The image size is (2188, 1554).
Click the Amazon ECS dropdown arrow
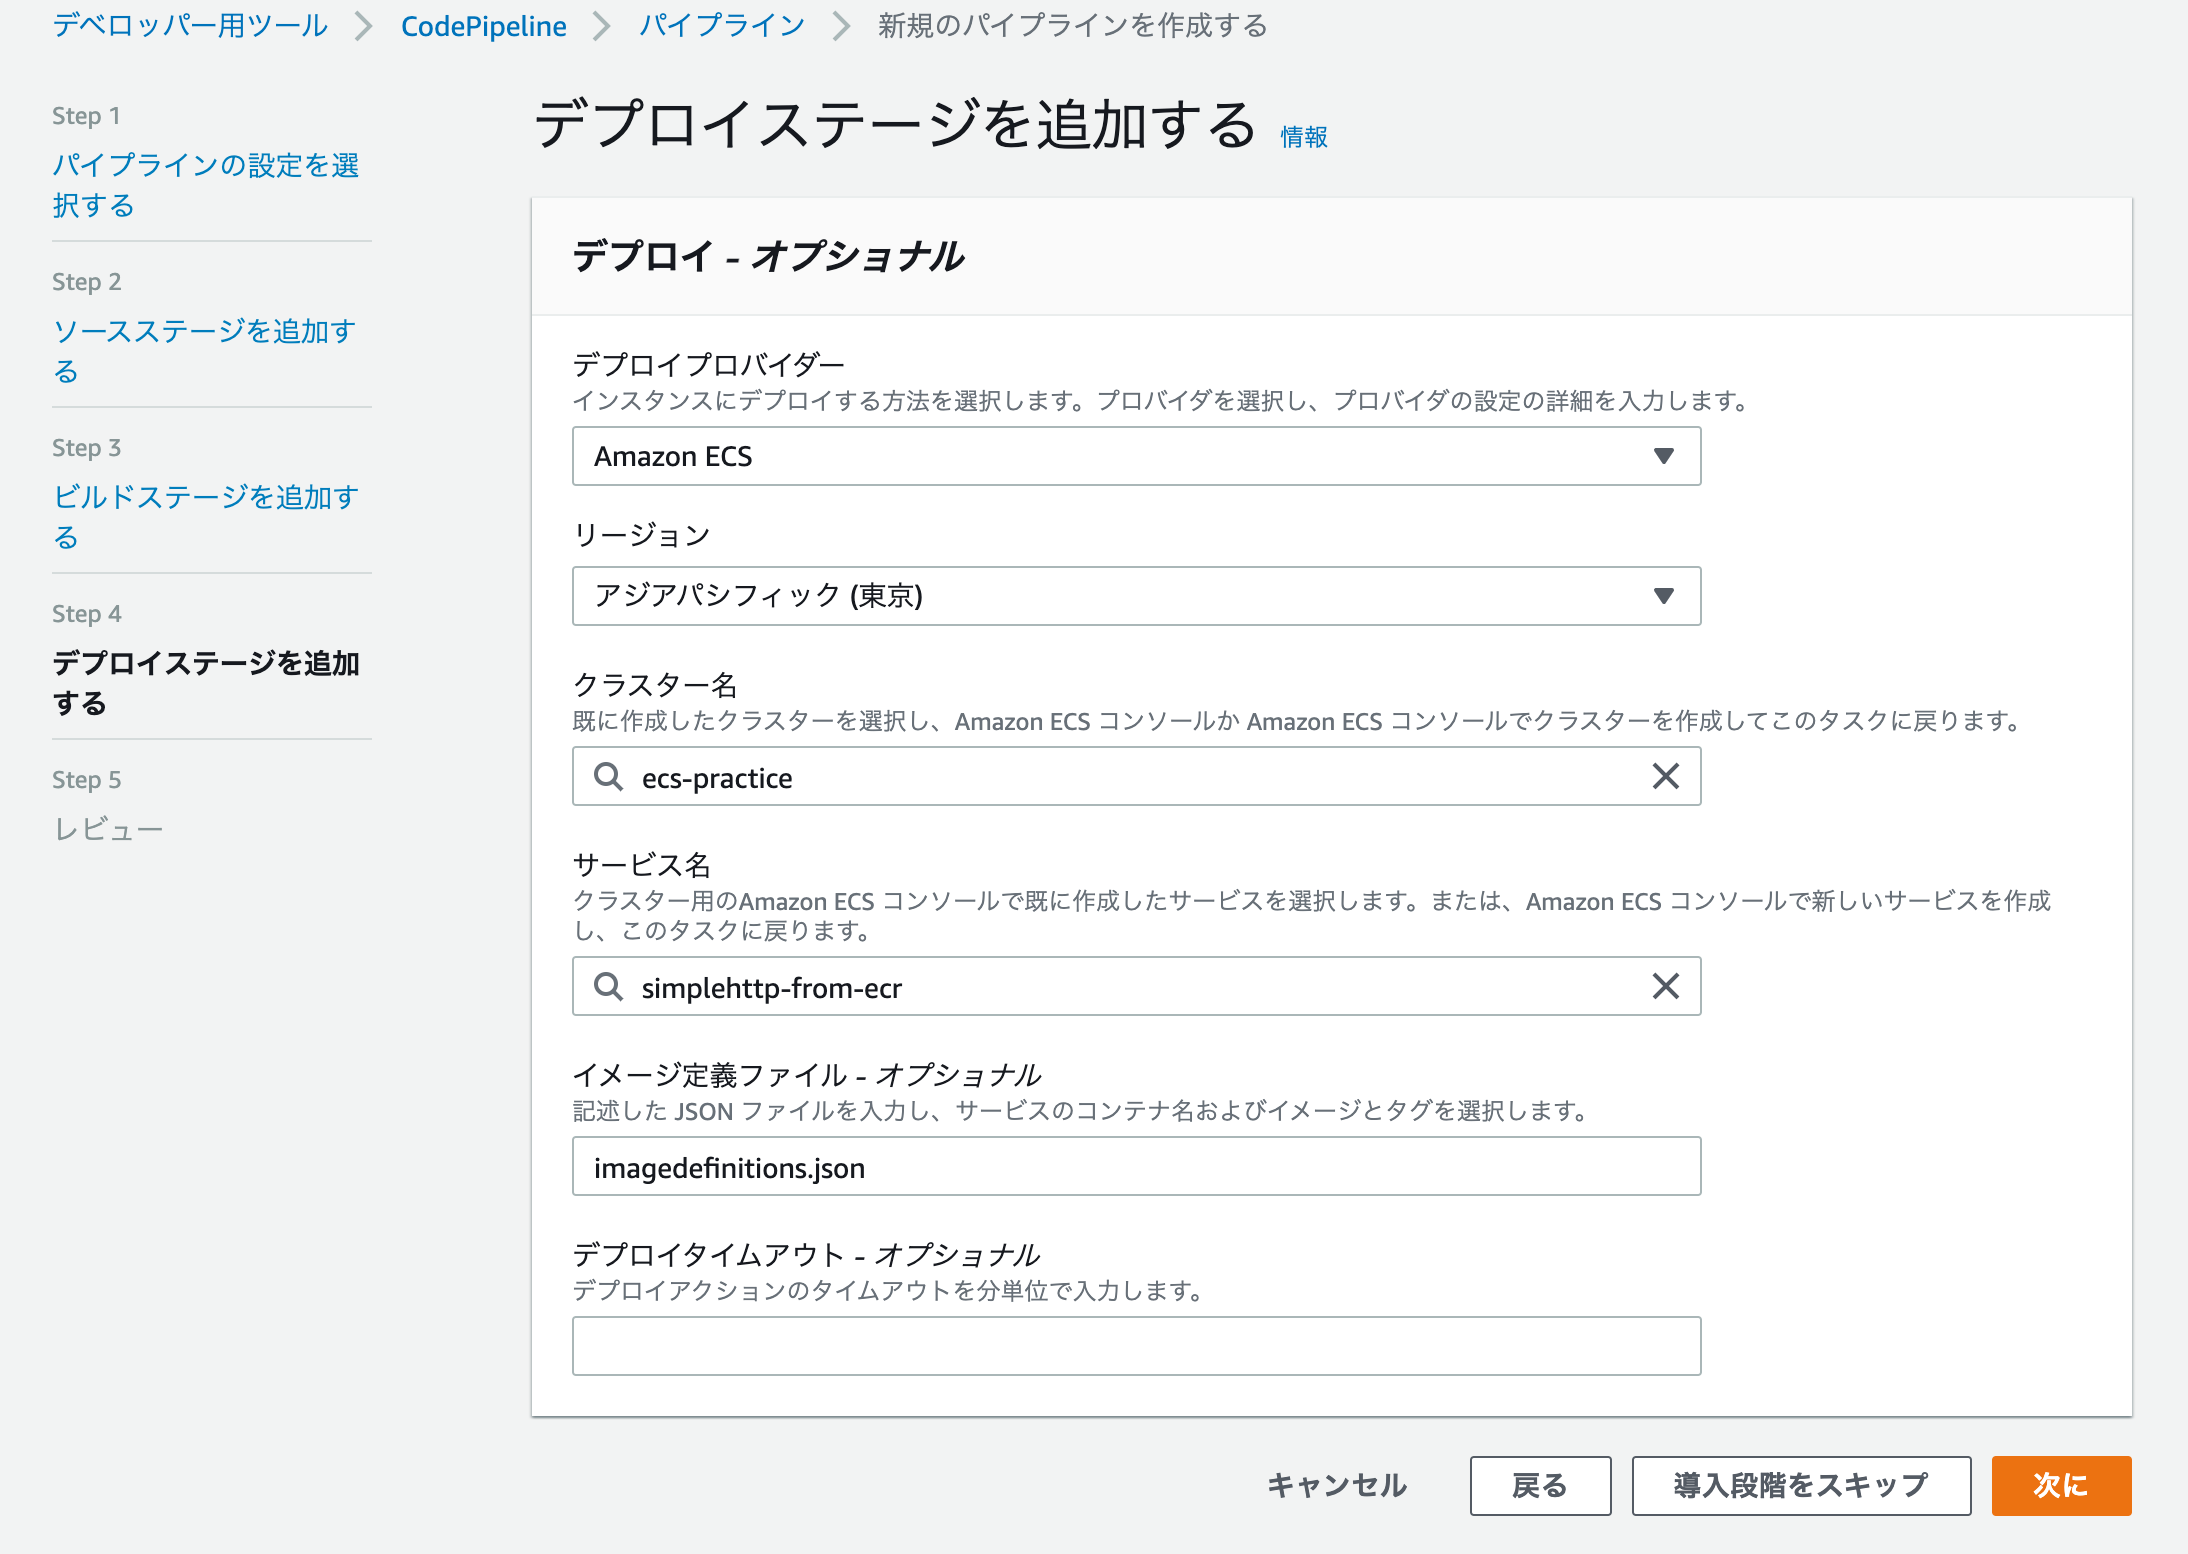(1662, 456)
